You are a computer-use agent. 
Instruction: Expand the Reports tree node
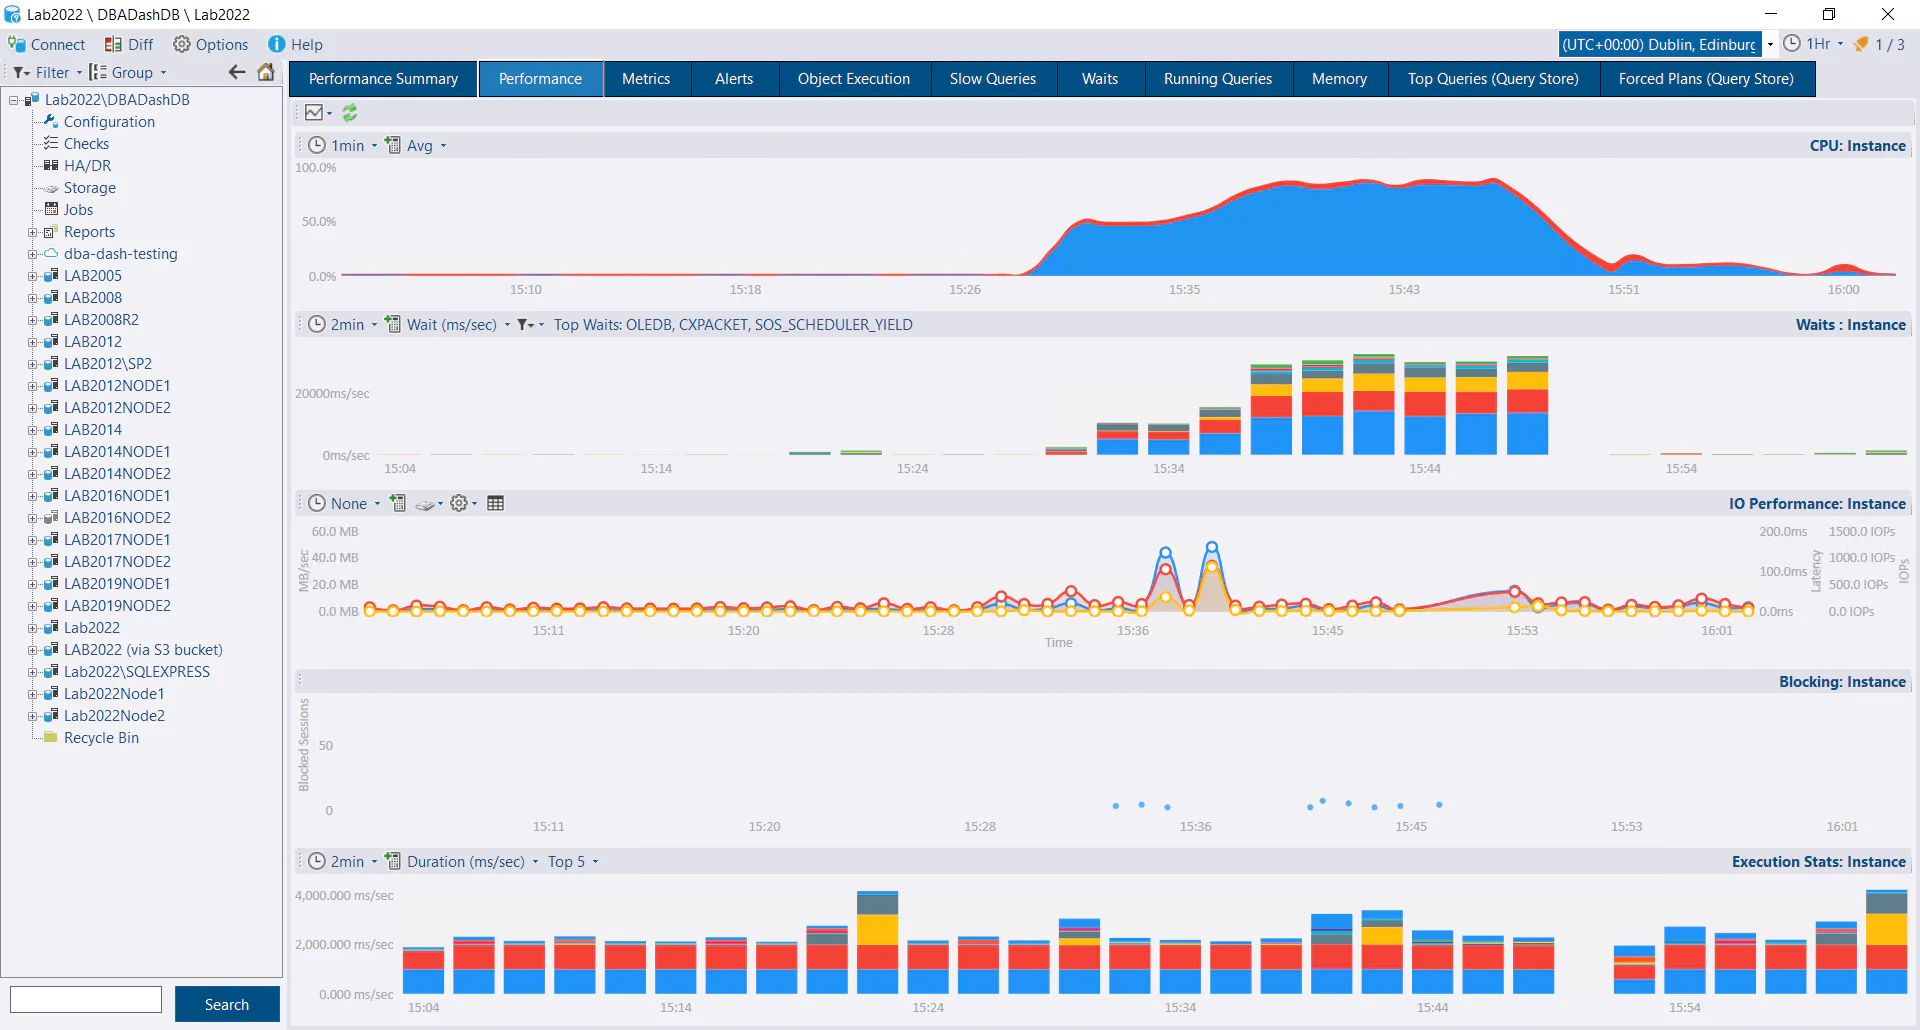32,232
